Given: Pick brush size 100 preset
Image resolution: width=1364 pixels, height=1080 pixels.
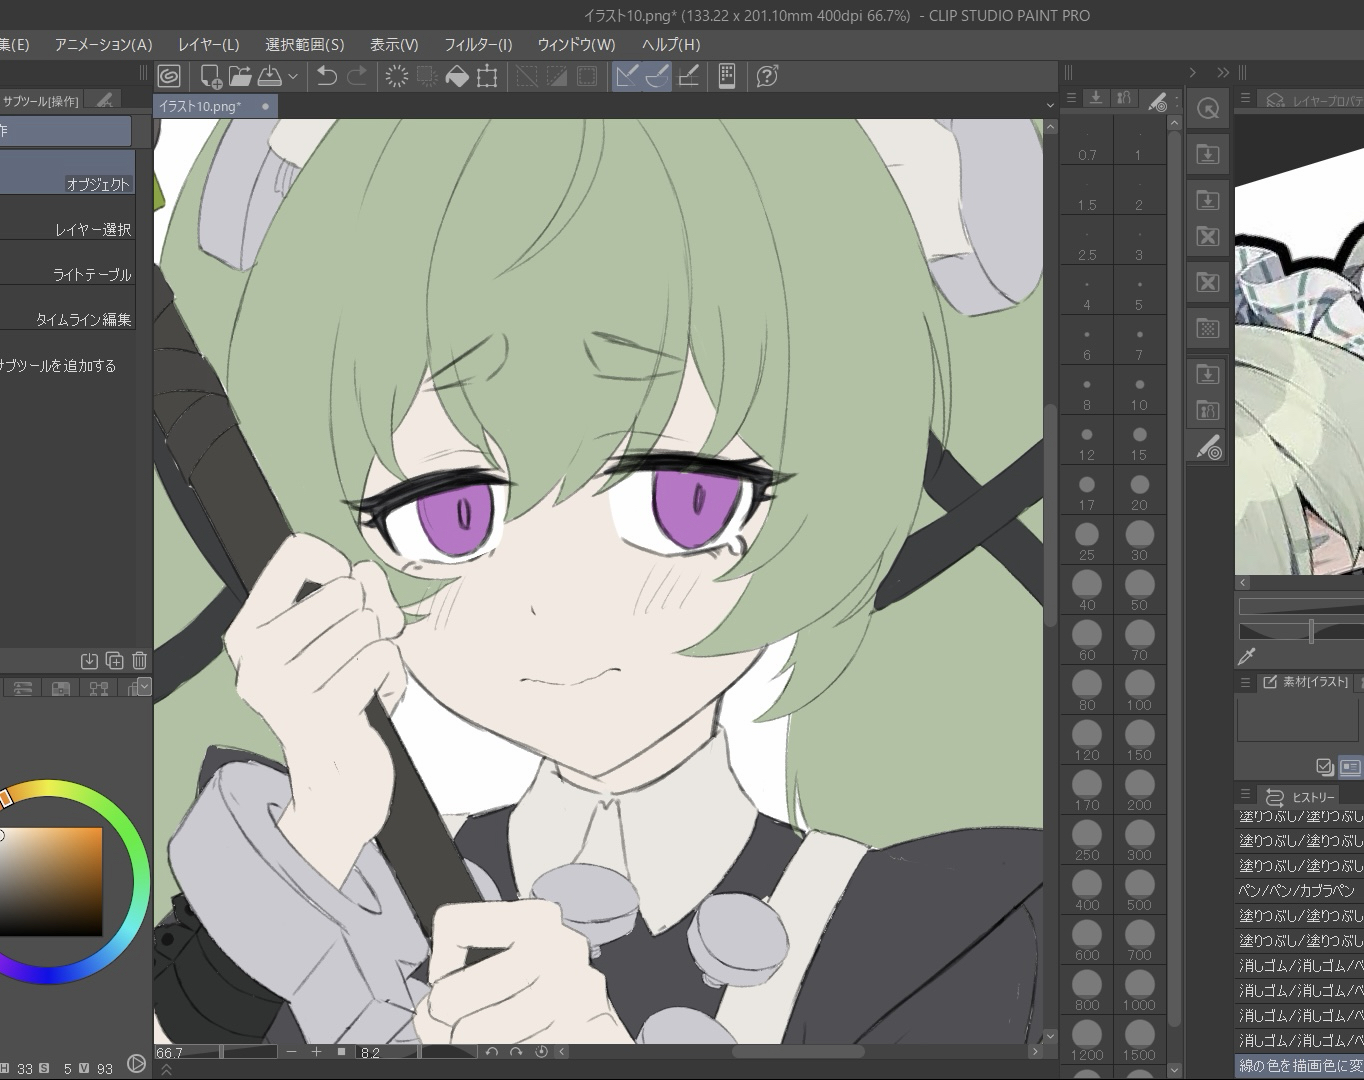Looking at the screenshot, I should pos(1139,690).
